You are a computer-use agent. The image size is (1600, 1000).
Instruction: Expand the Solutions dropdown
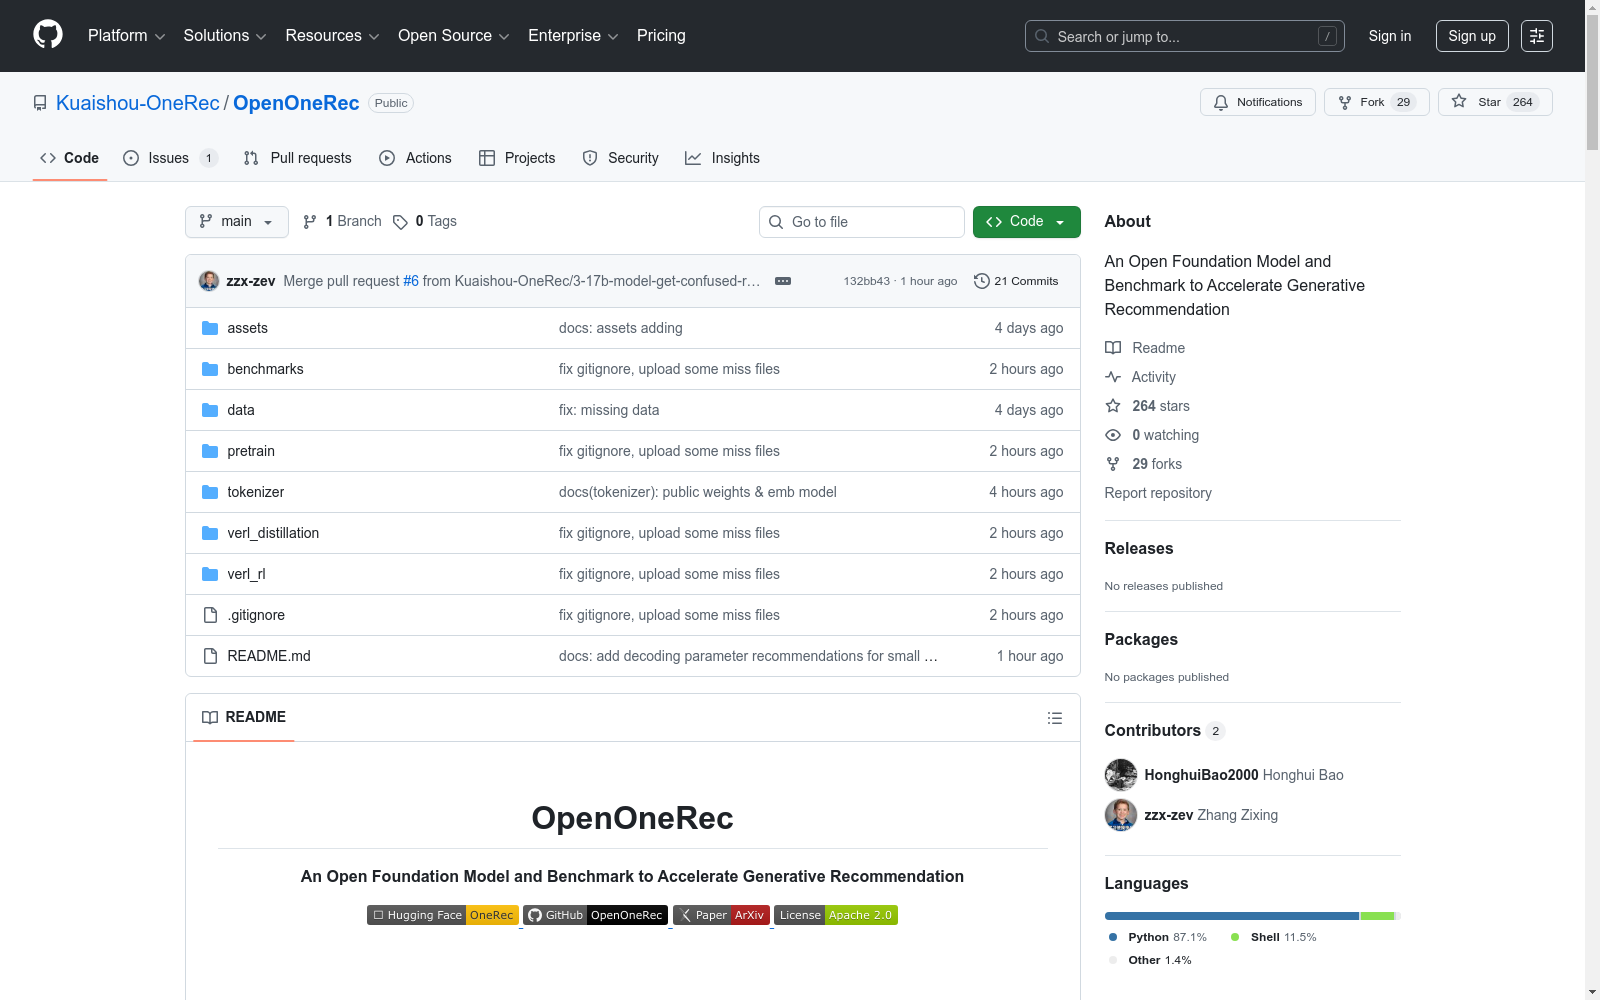(225, 36)
